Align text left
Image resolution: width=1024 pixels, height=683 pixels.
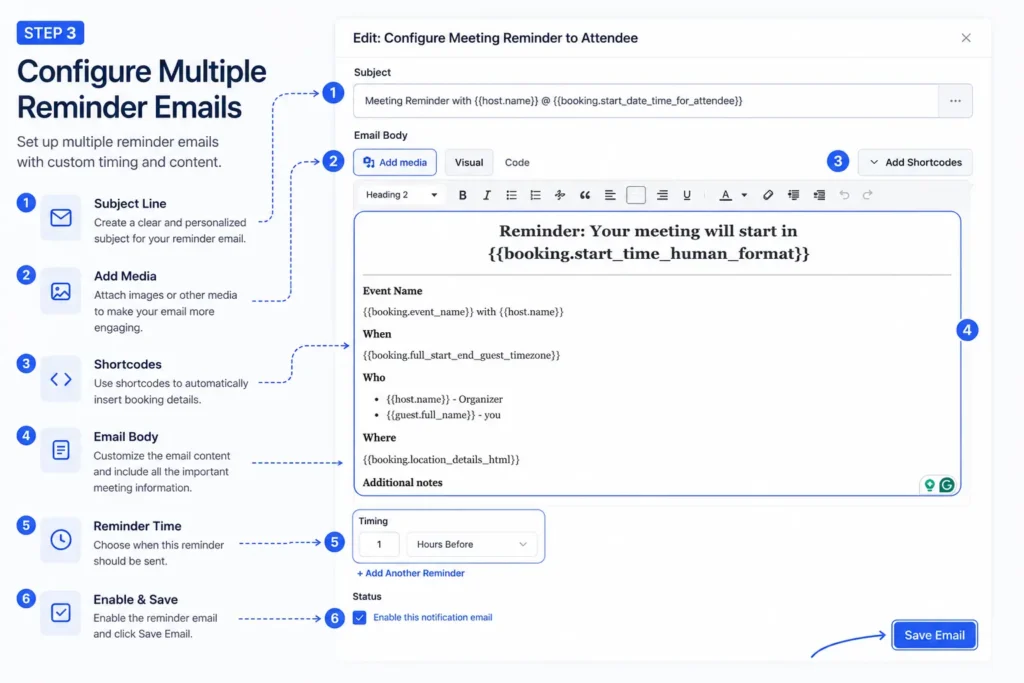(x=610, y=195)
